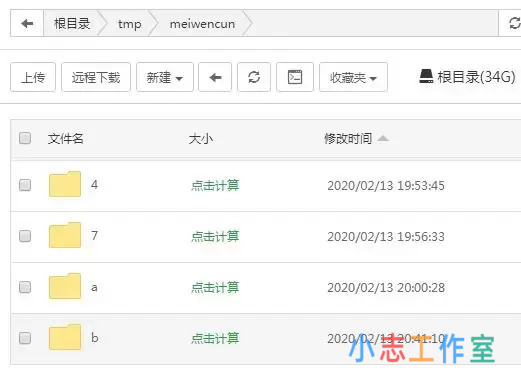Sort by 修改时间 column arrow
This screenshot has height=392, width=521.
383,138
